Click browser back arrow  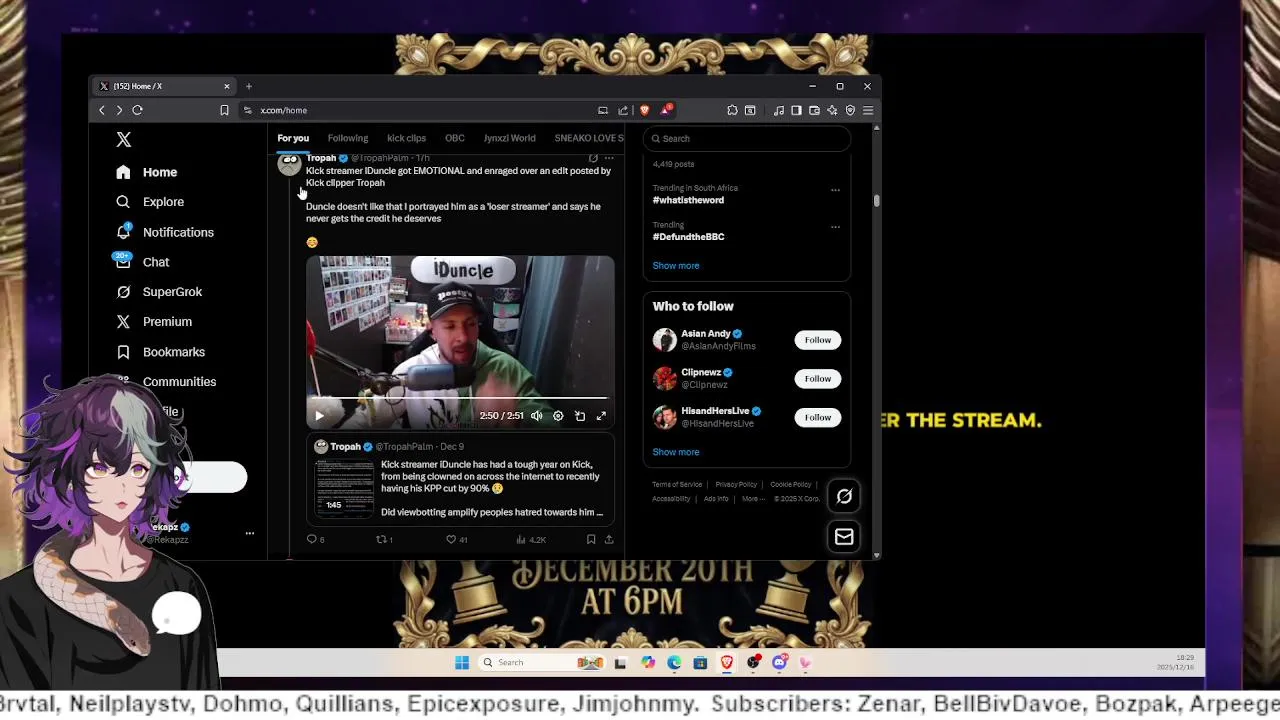[101, 110]
